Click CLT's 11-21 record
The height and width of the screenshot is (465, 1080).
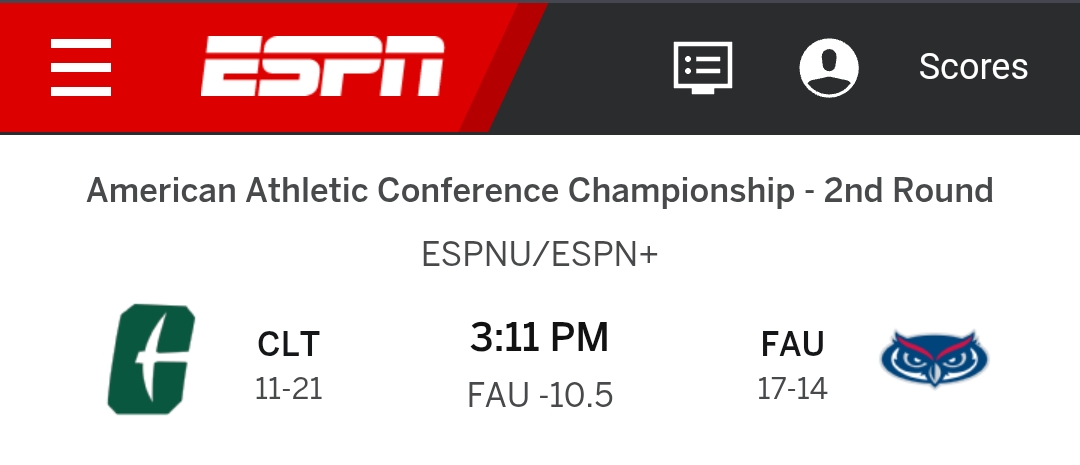(289, 389)
